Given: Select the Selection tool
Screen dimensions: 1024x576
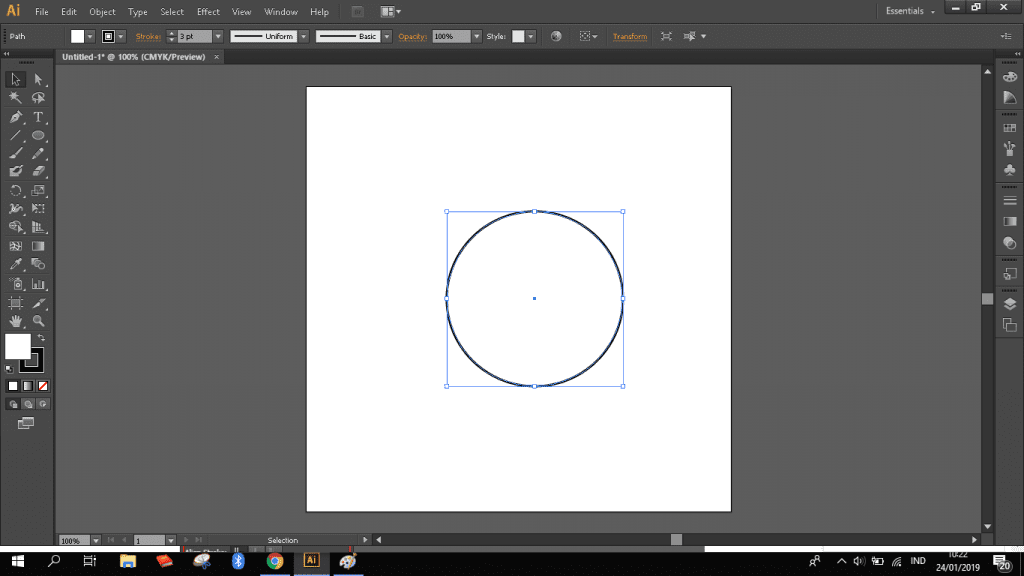Looking at the screenshot, I should click(x=15, y=79).
